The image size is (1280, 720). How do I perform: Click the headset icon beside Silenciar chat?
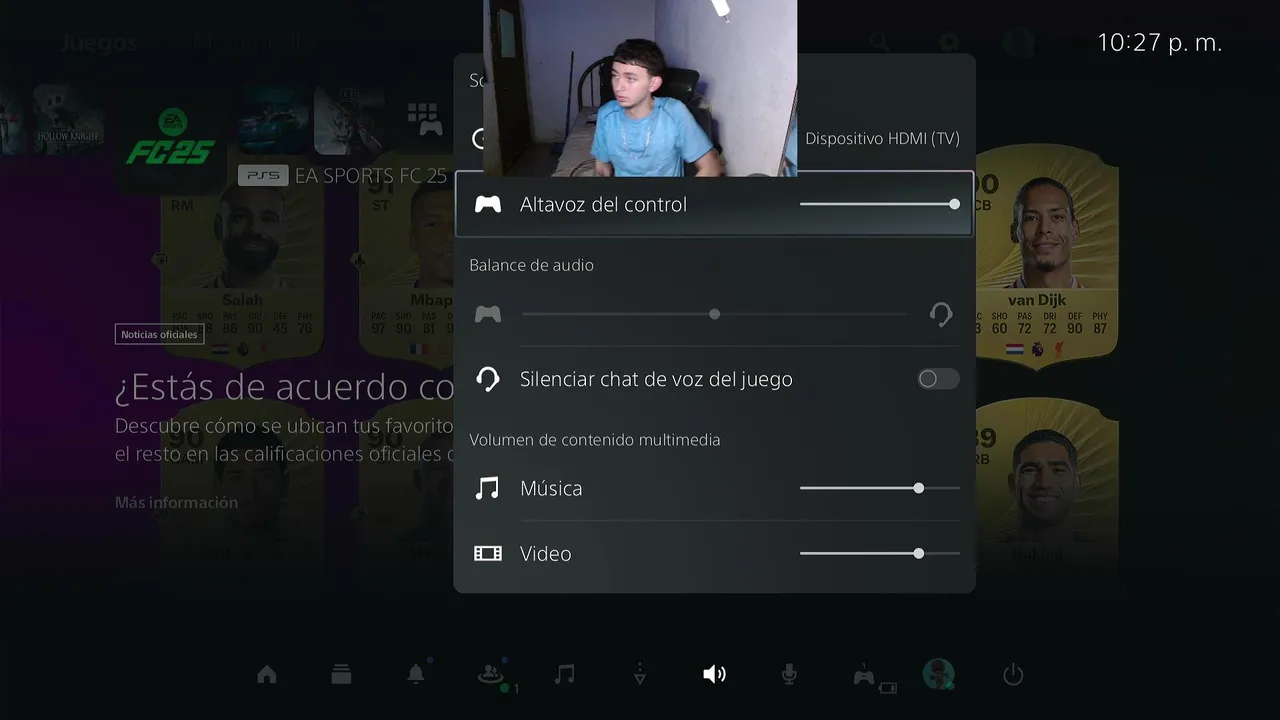(x=488, y=379)
